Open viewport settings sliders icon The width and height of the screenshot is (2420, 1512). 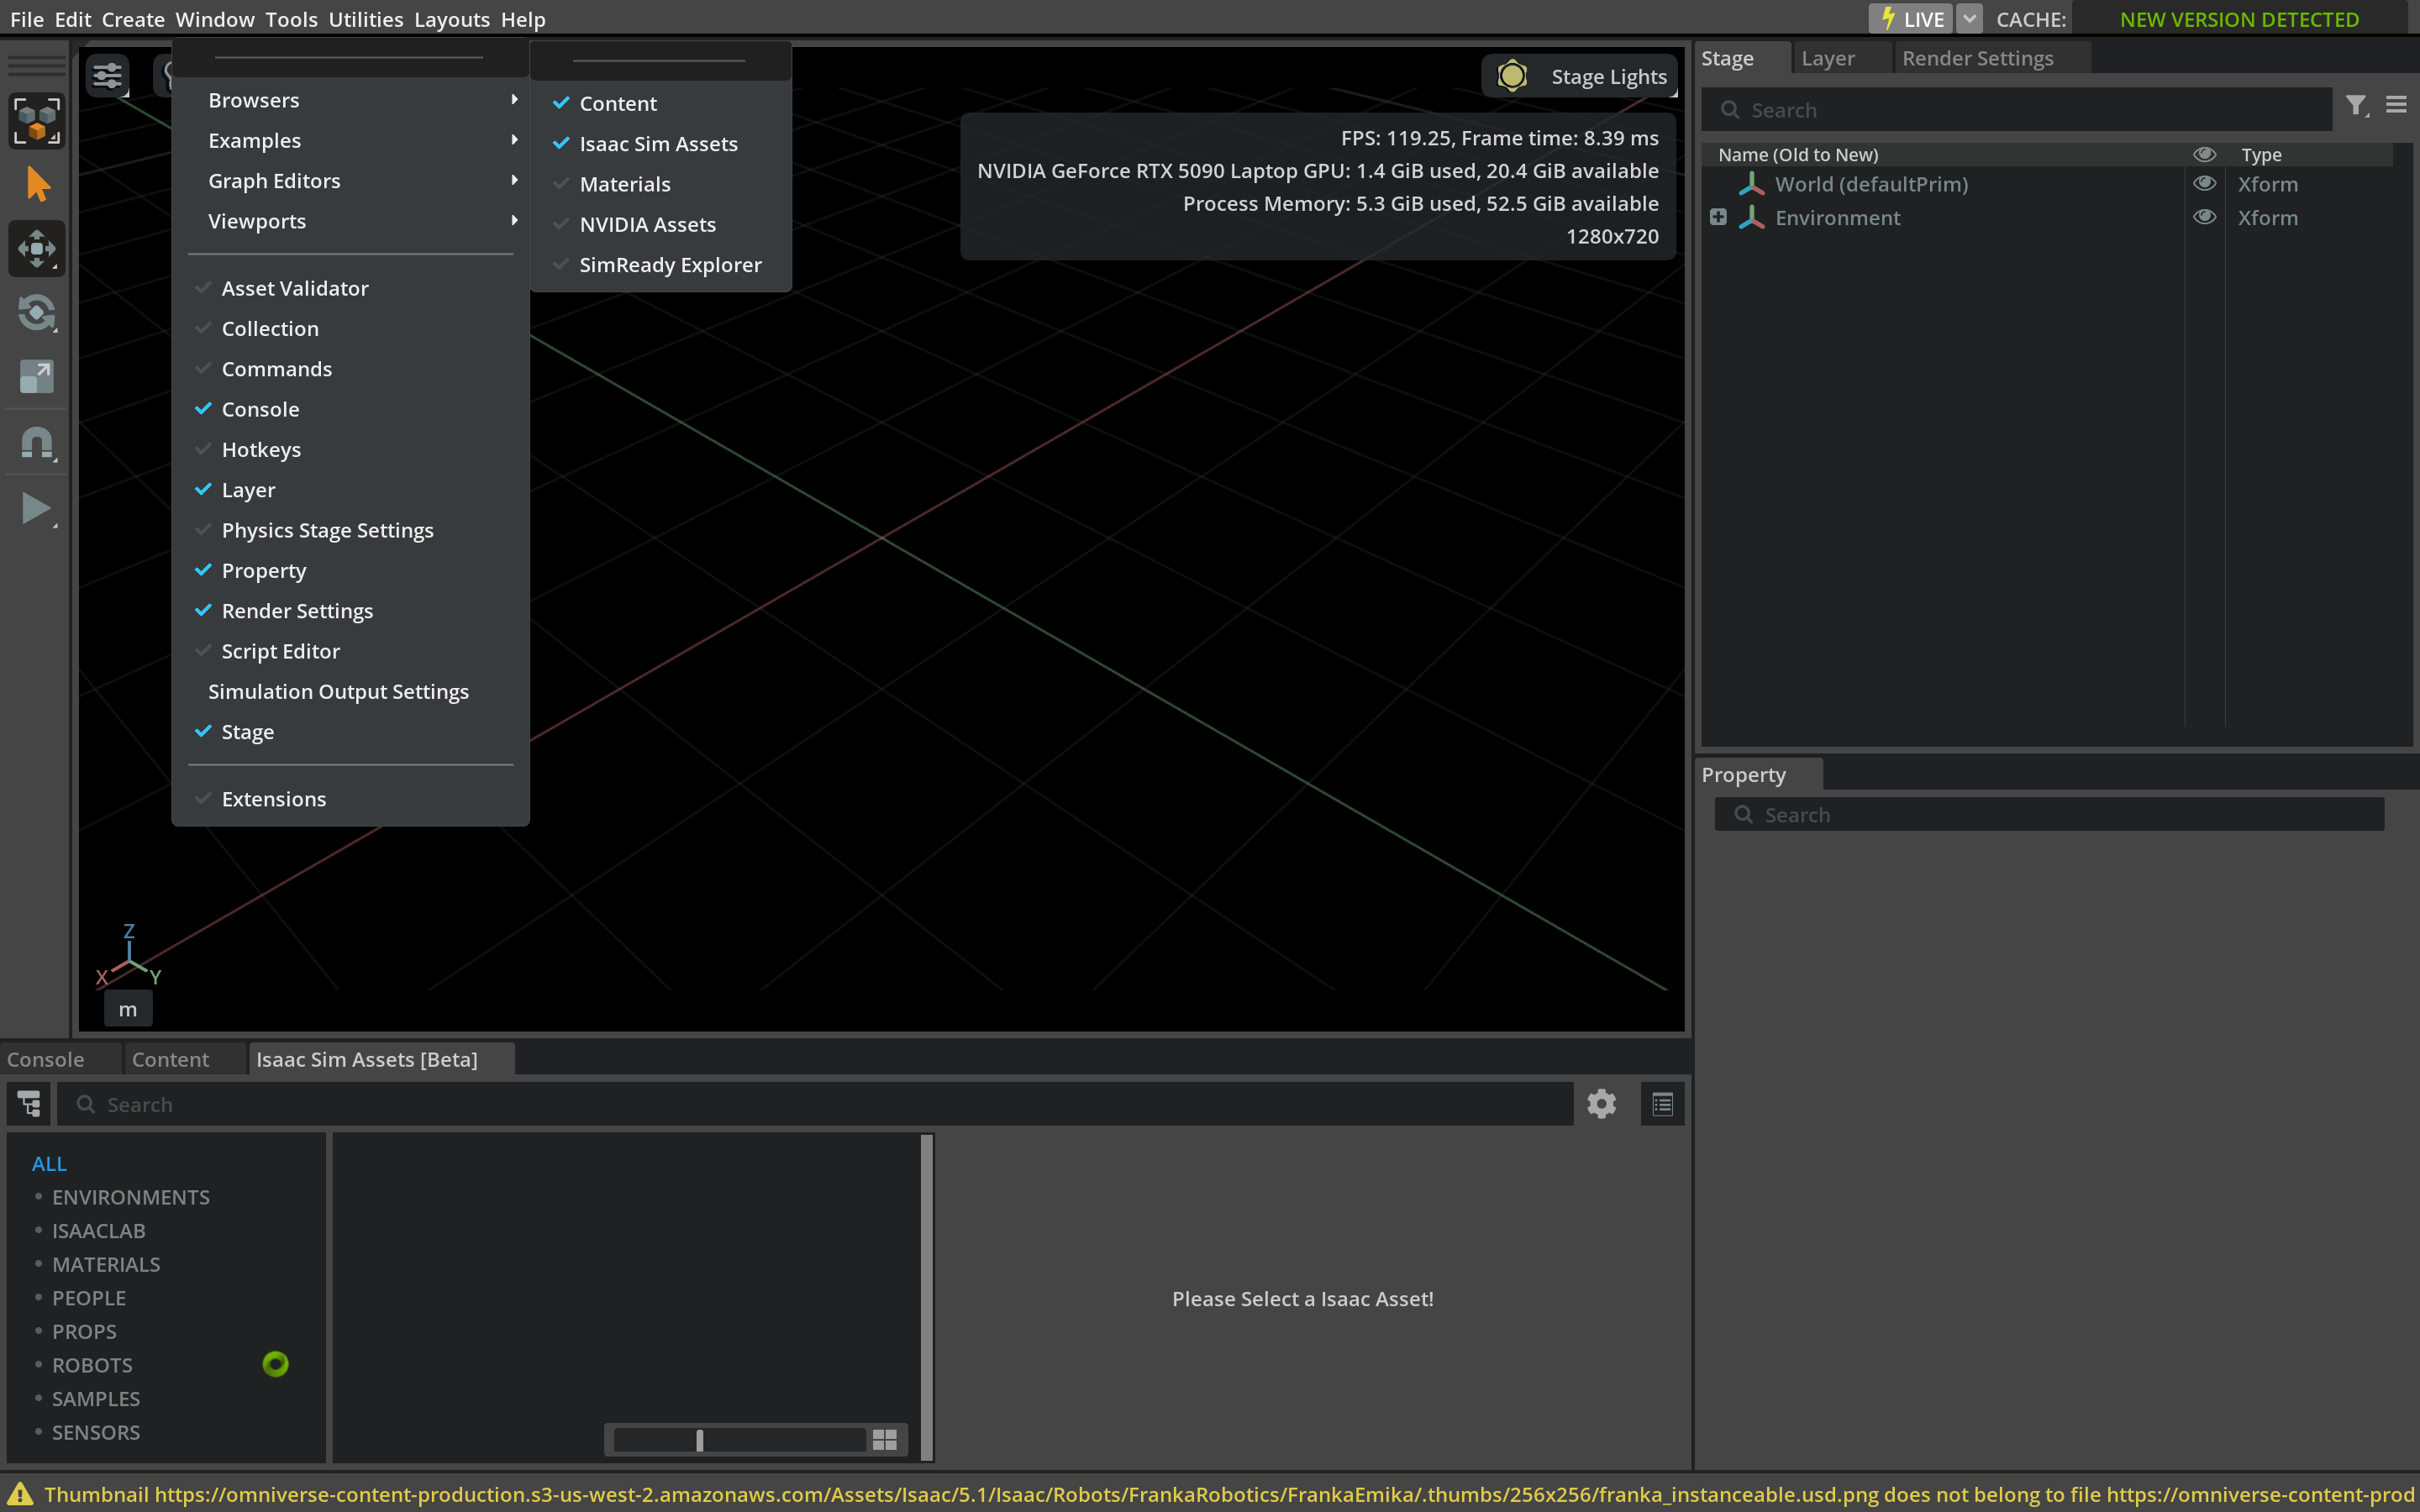click(x=107, y=76)
